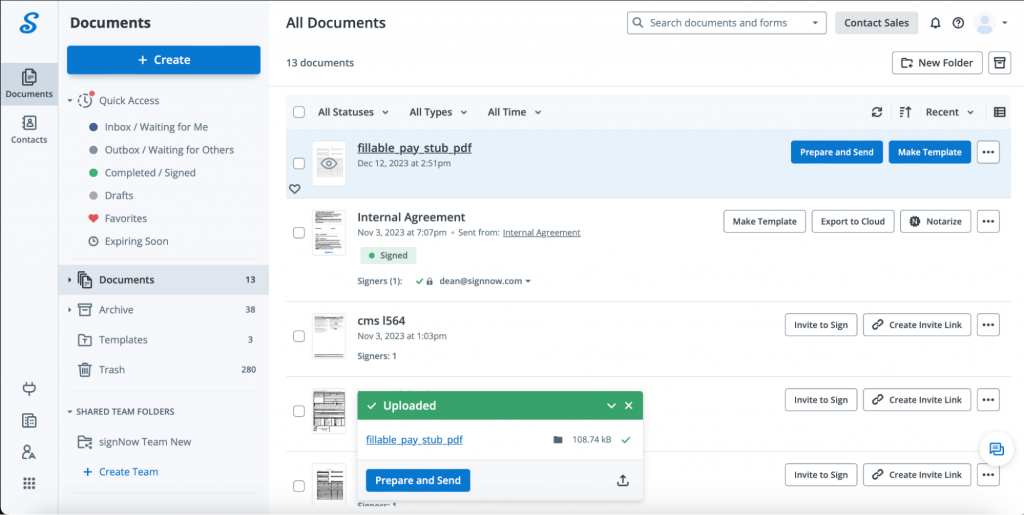
Task: Open the Contacts sidebar tab
Action: pyautogui.click(x=29, y=129)
